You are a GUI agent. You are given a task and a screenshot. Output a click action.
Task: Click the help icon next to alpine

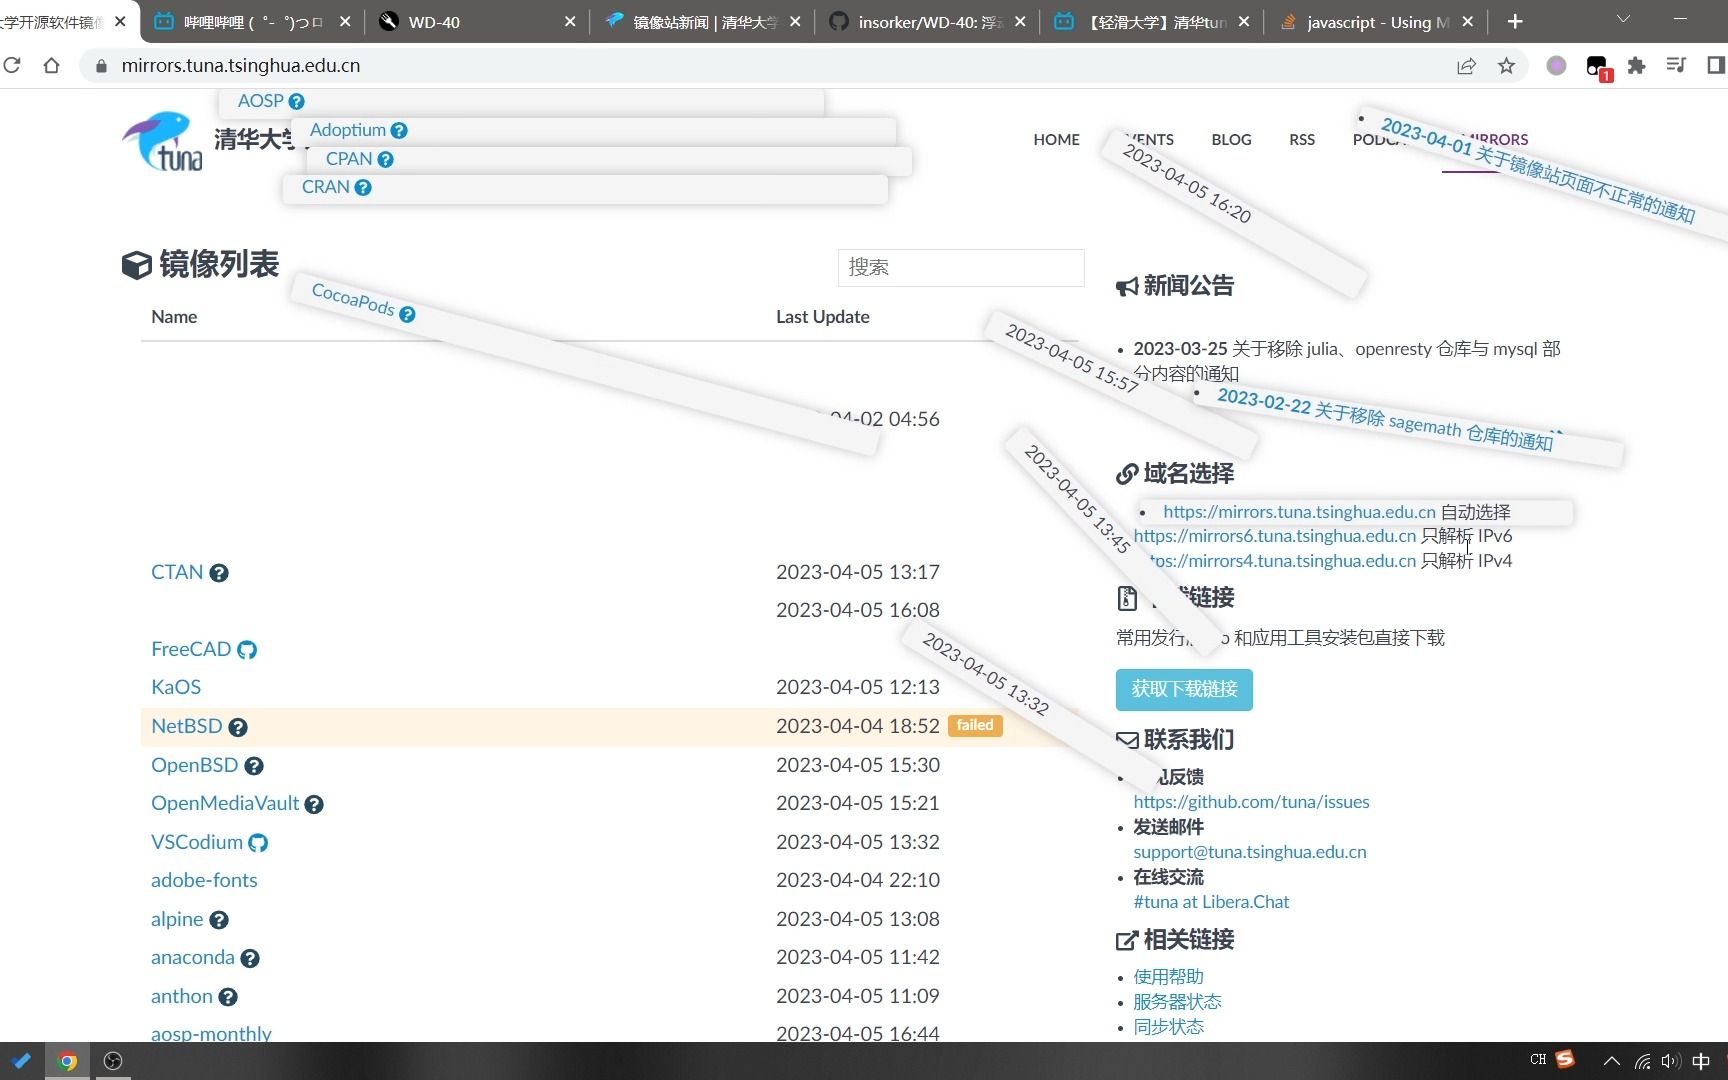click(x=219, y=920)
